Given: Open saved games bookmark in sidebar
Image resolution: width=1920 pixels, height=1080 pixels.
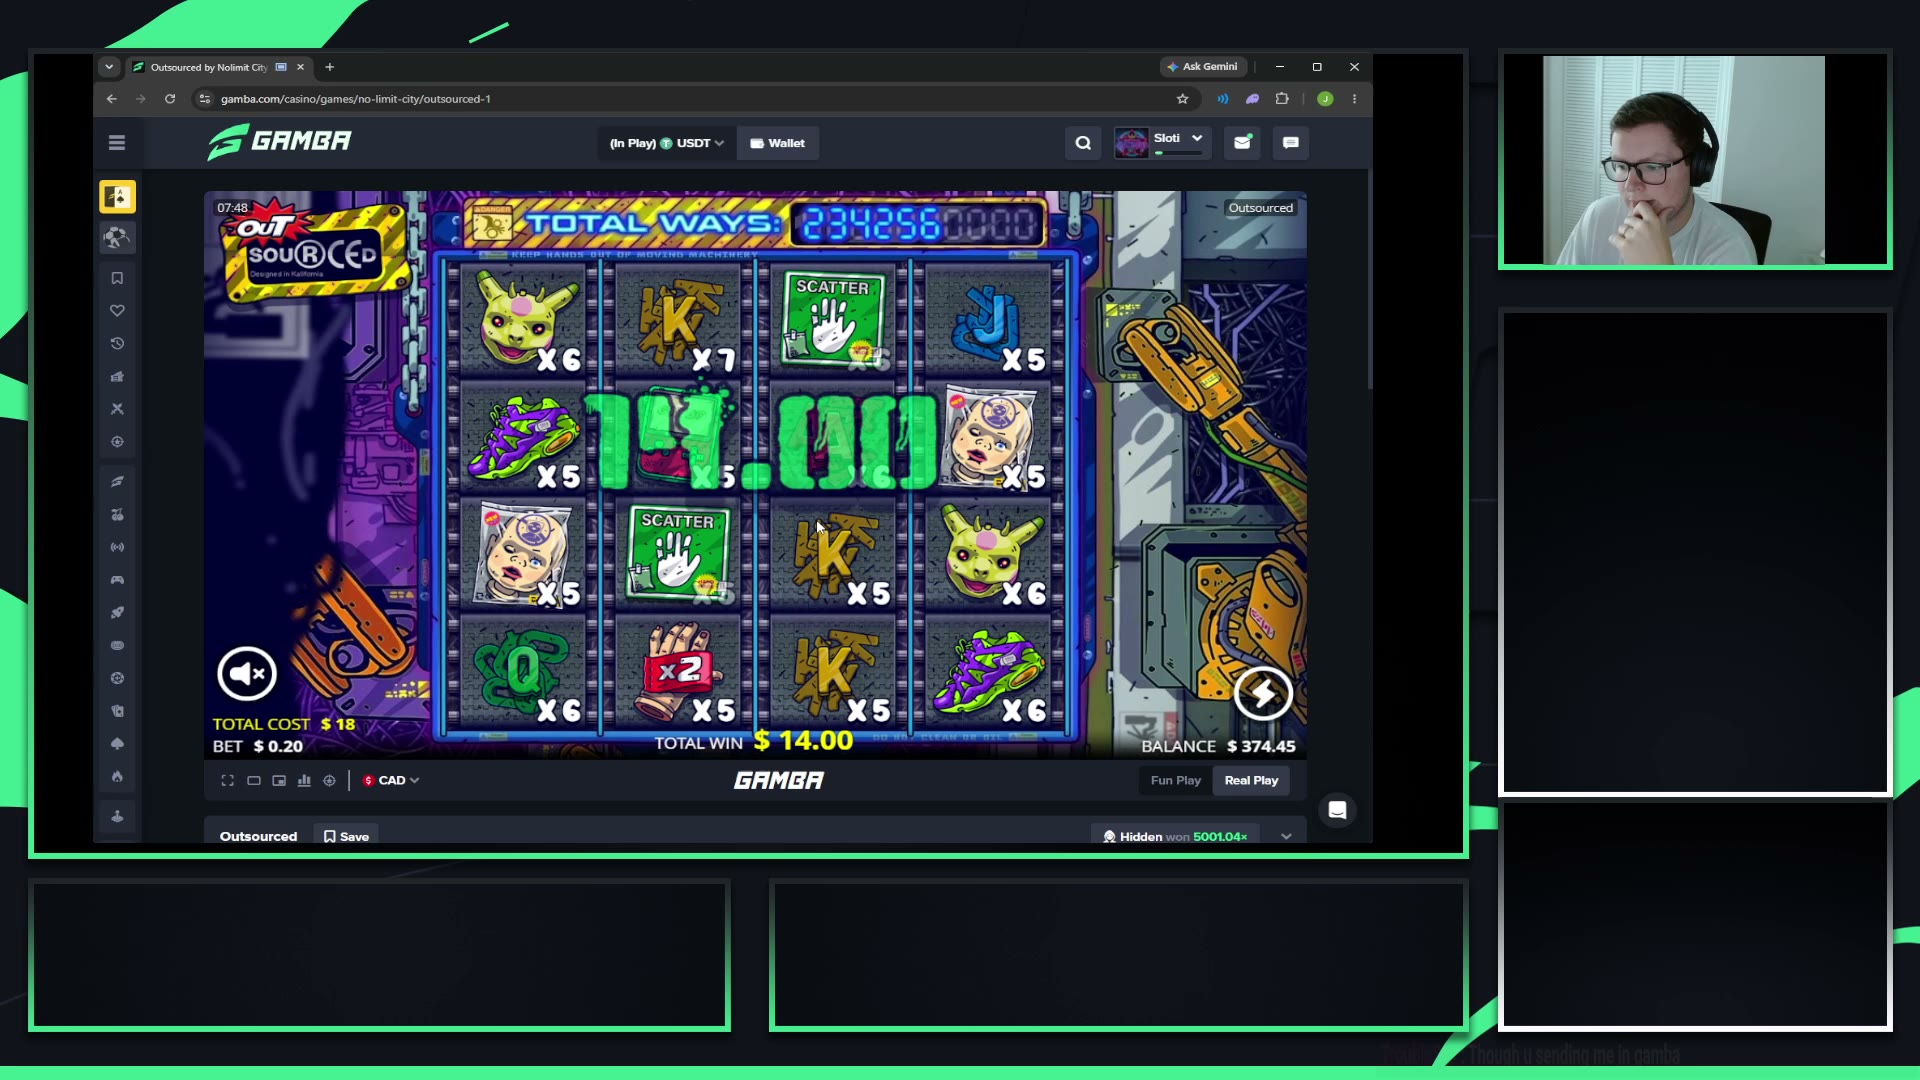Looking at the screenshot, I should tap(117, 278).
